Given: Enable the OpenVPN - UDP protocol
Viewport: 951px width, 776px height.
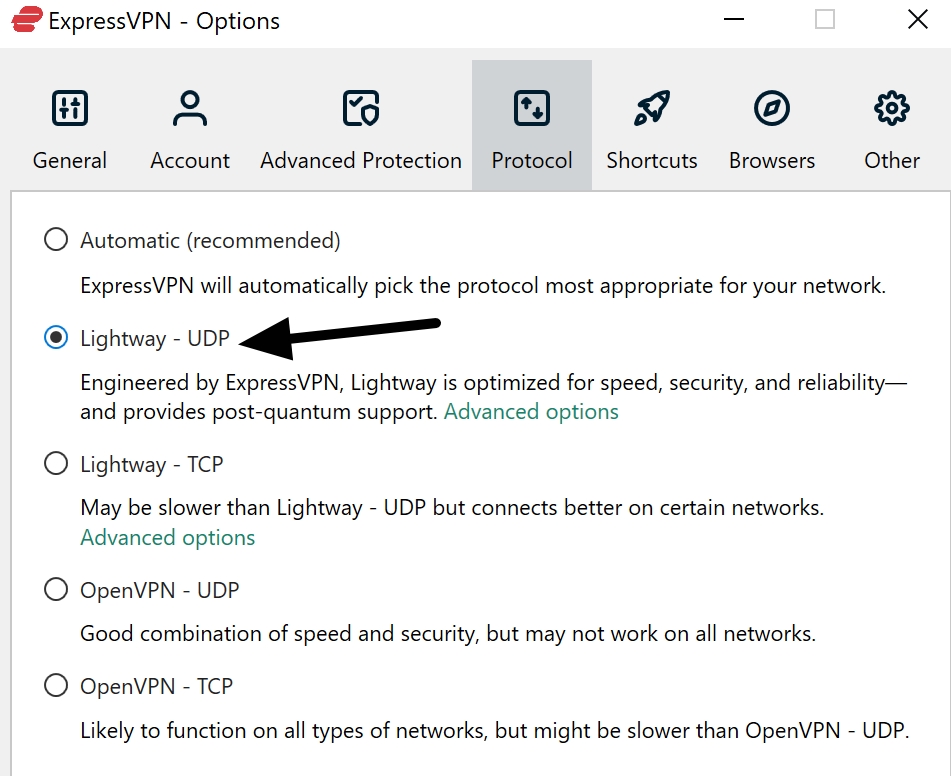Looking at the screenshot, I should [56, 589].
